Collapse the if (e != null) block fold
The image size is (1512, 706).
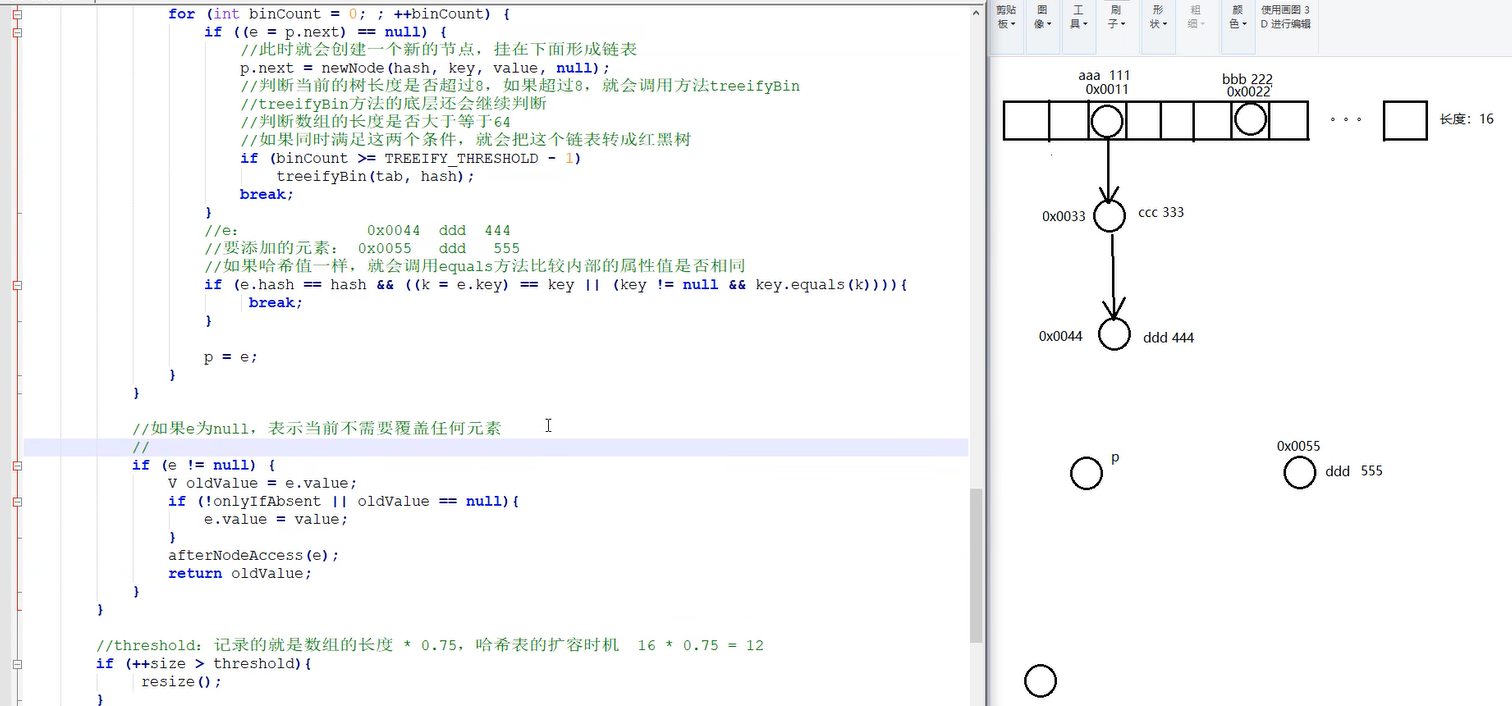point(16,465)
